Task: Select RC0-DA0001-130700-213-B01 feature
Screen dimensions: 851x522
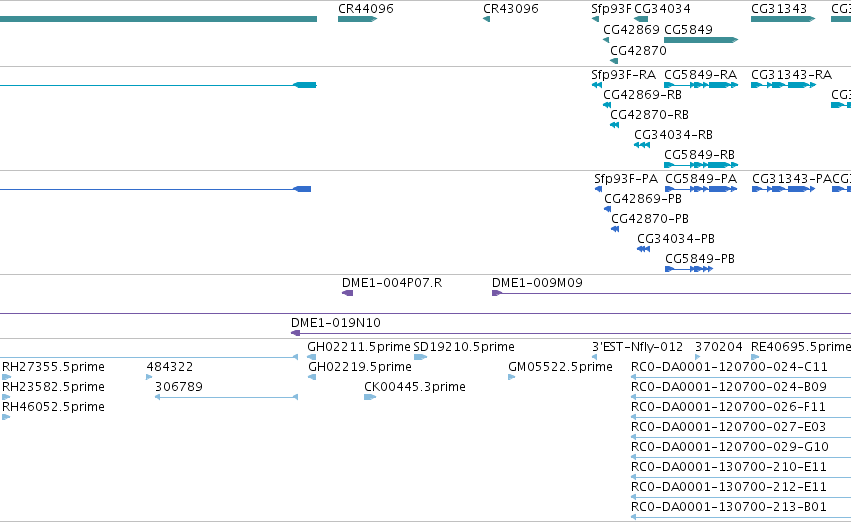Action: [x=741, y=517]
